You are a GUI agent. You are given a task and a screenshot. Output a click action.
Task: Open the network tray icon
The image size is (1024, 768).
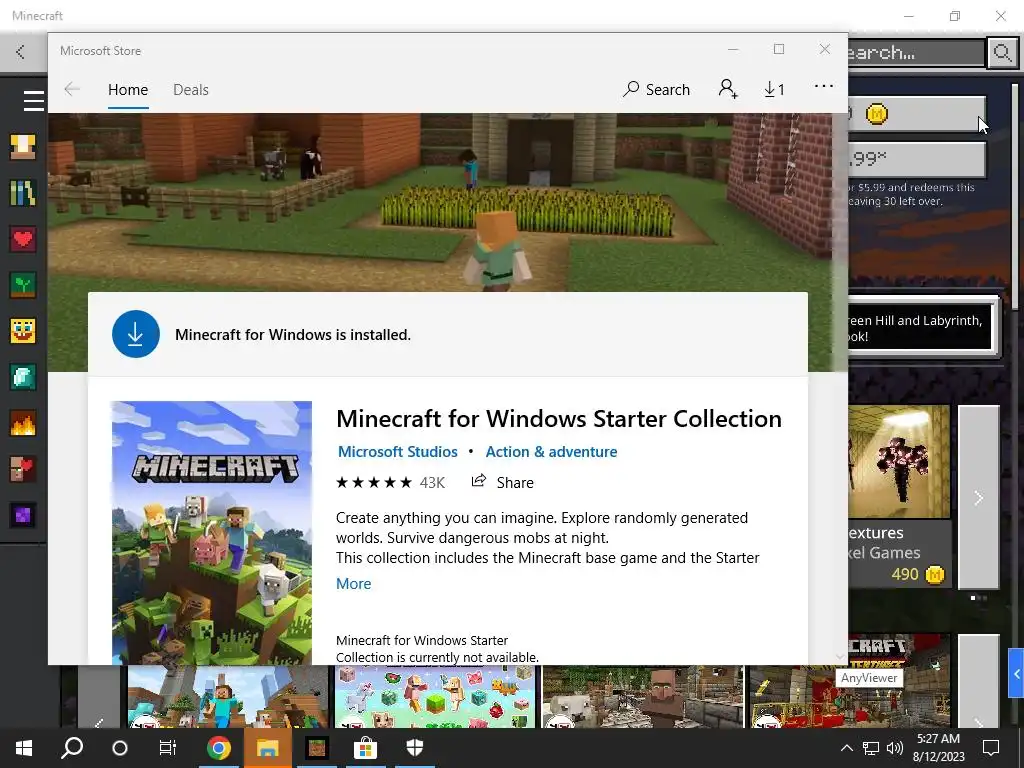871,748
